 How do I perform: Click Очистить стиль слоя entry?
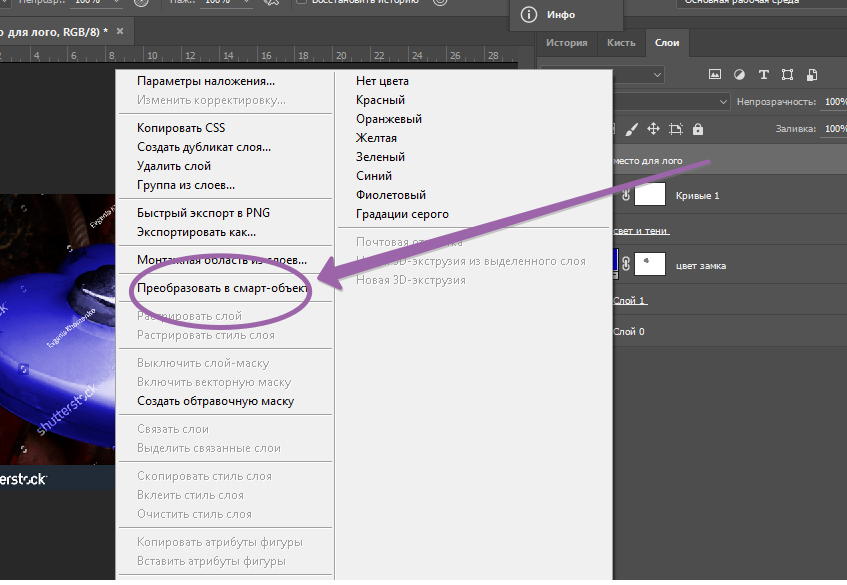(x=194, y=514)
